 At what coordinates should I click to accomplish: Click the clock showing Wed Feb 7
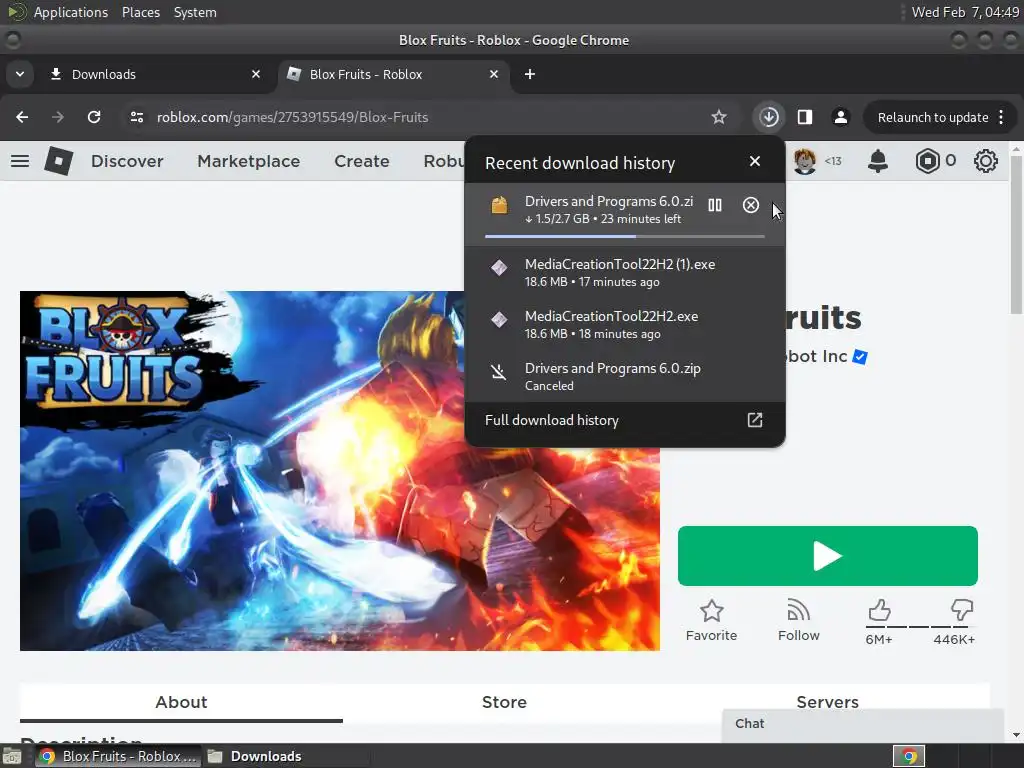[x=965, y=12]
